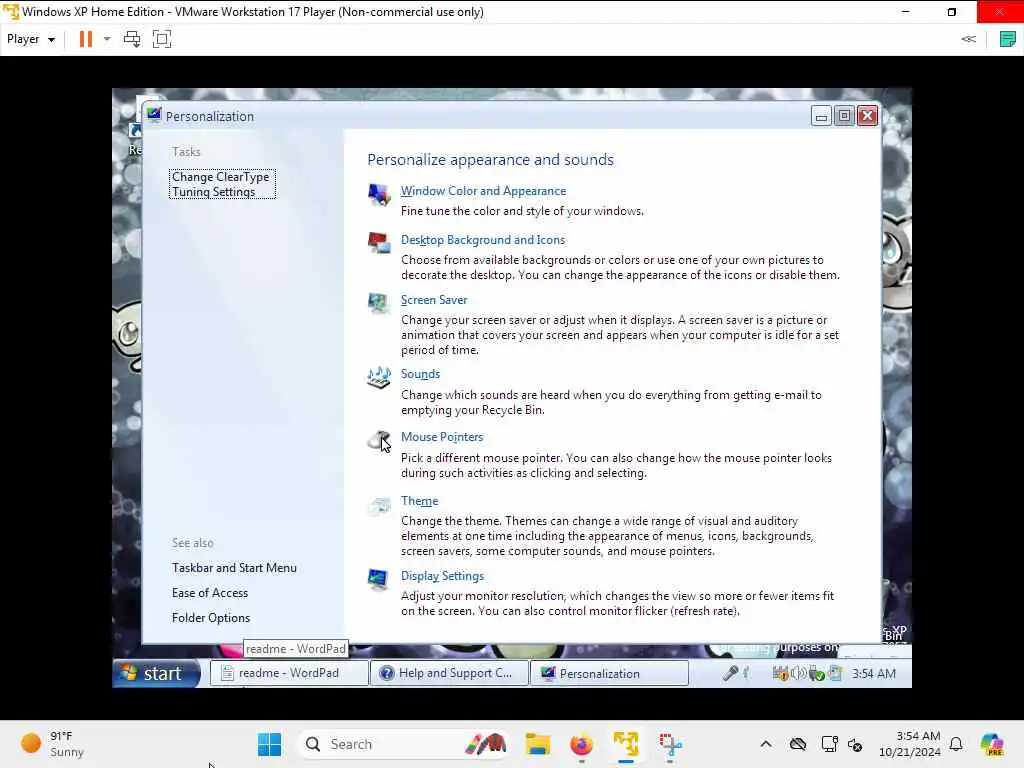Open the VM power options dropdown arrow
The image size is (1024, 768).
pos(107,39)
